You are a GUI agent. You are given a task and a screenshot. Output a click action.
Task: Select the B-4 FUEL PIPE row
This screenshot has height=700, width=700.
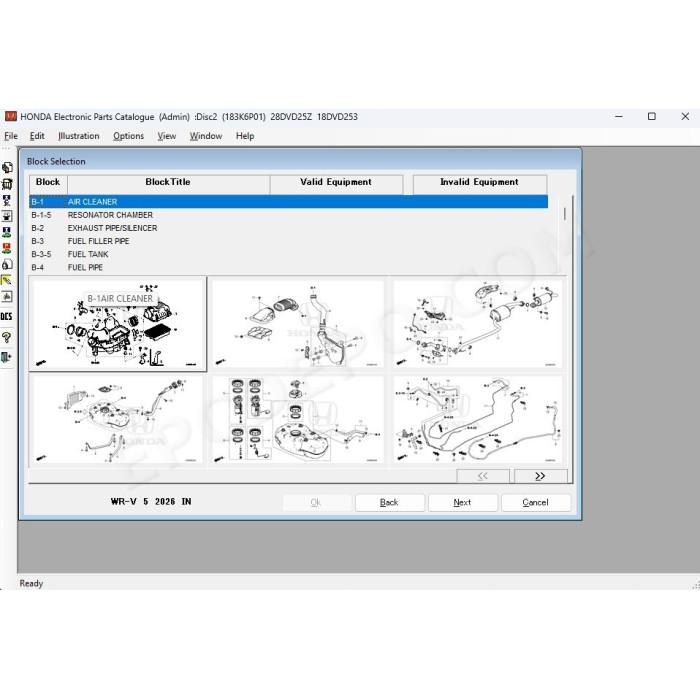pyautogui.click(x=288, y=267)
